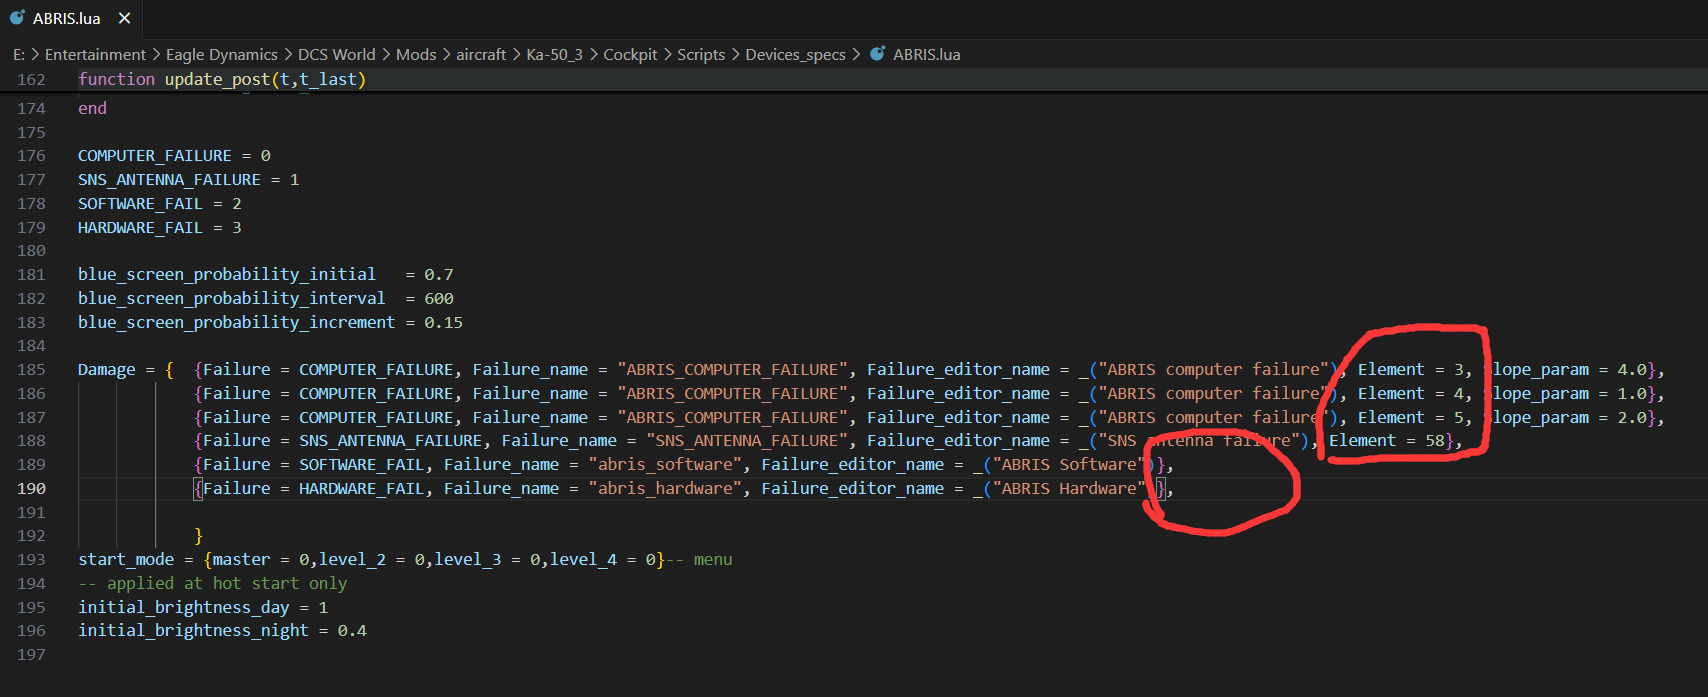
Task: Click line number 162 in the gutter
Action: tap(31, 79)
